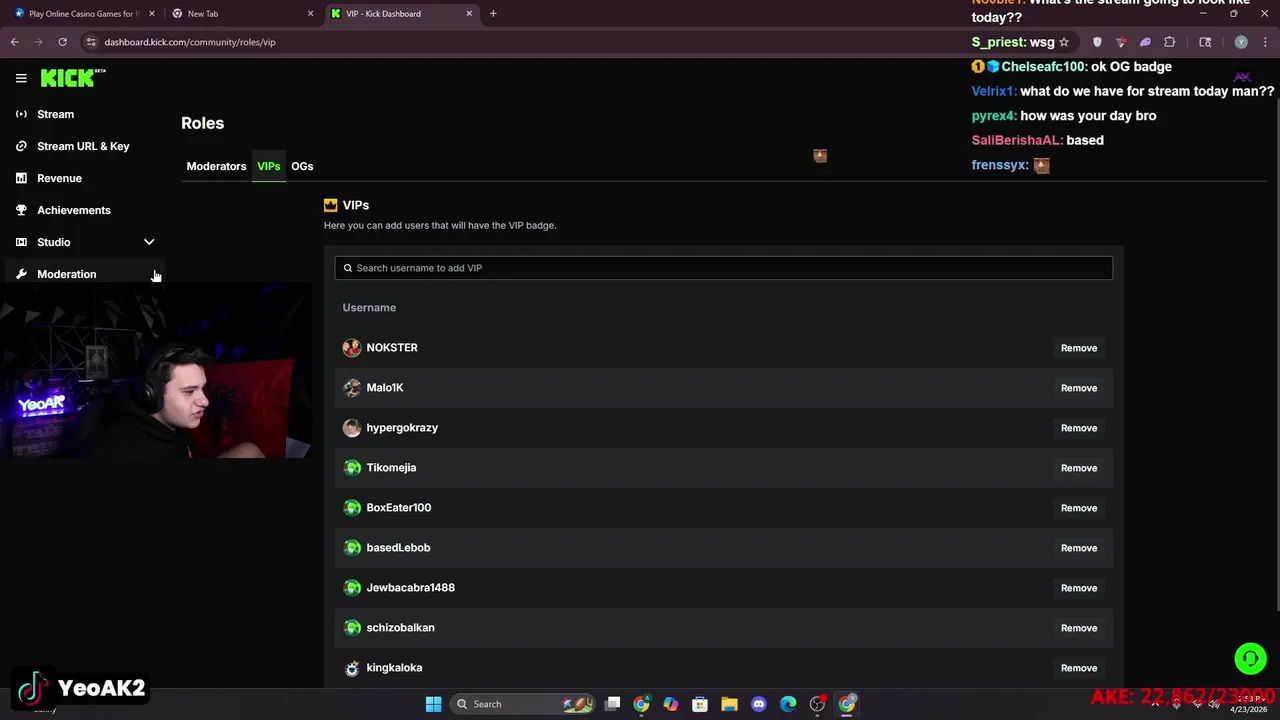Open Microsoft Store from the taskbar
This screenshot has width=1280, height=720.
point(700,704)
